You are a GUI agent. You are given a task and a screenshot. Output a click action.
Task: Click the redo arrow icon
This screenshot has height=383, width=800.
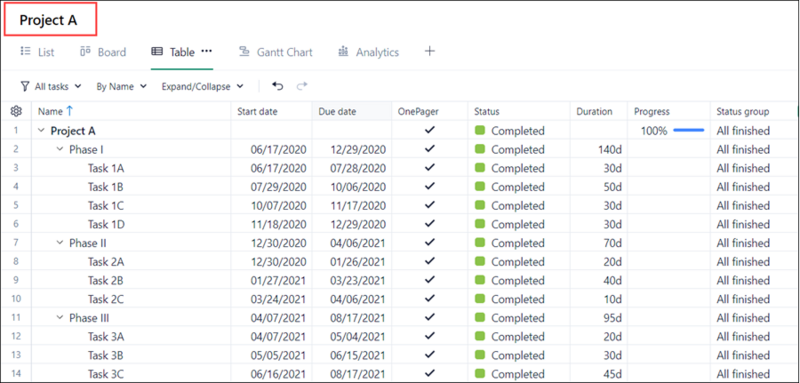[x=302, y=86]
